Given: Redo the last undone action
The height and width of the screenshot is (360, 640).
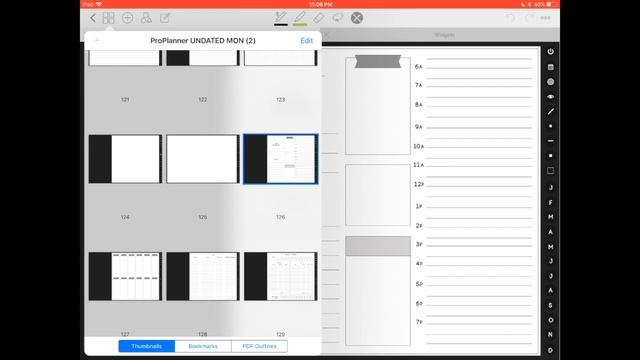Looking at the screenshot, I should (x=529, y=18).
